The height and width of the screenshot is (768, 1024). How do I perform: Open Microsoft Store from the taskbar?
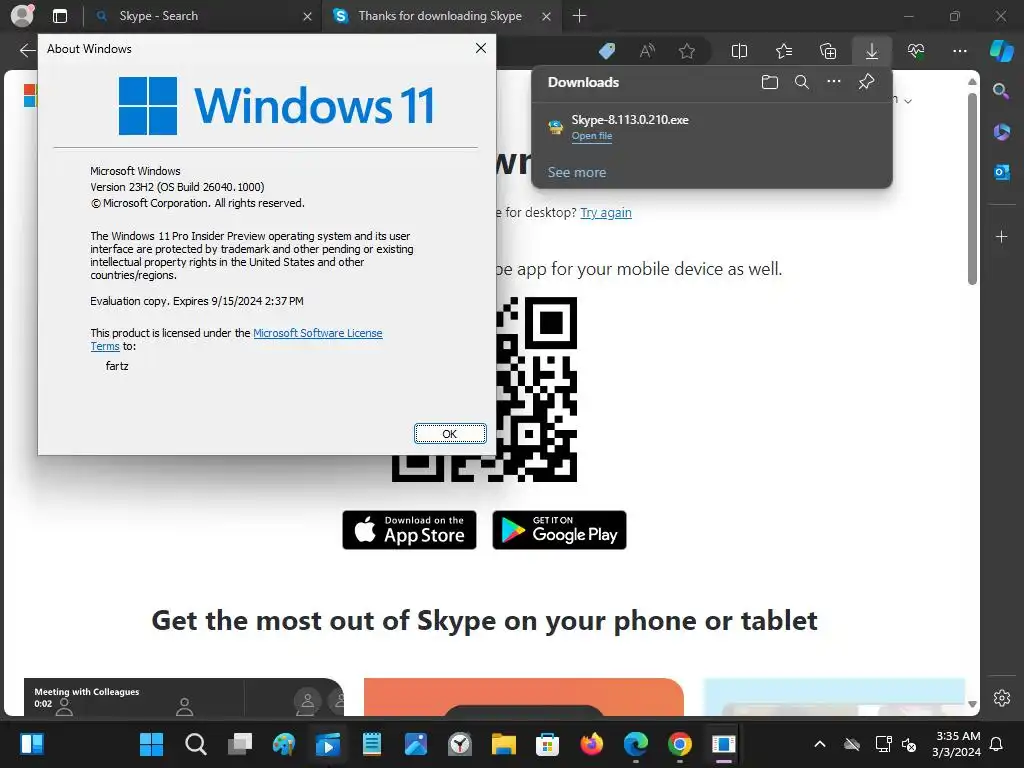(x=547, y=744)
